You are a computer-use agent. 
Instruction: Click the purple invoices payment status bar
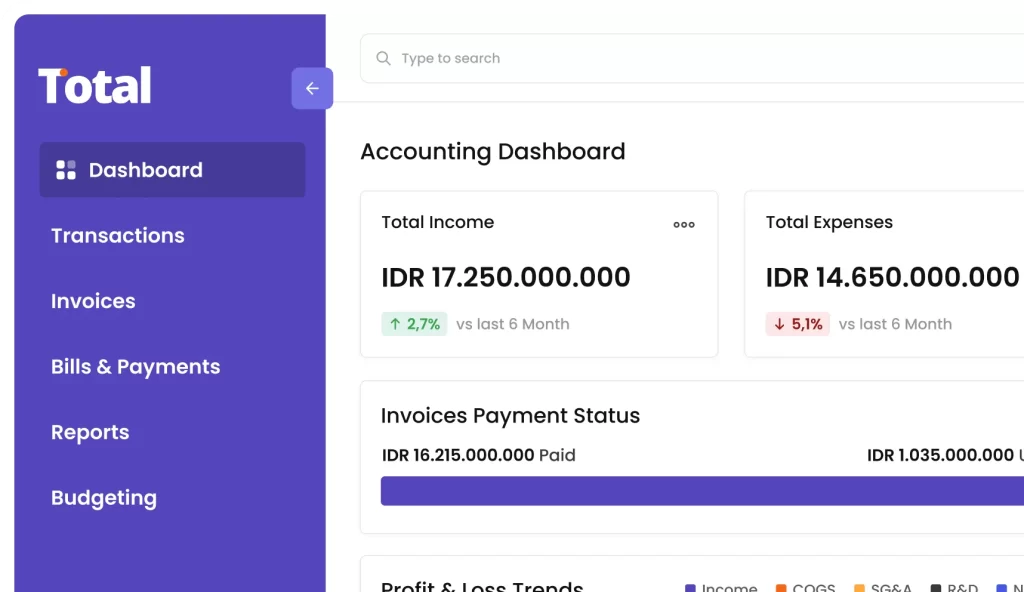coord(700,491)
